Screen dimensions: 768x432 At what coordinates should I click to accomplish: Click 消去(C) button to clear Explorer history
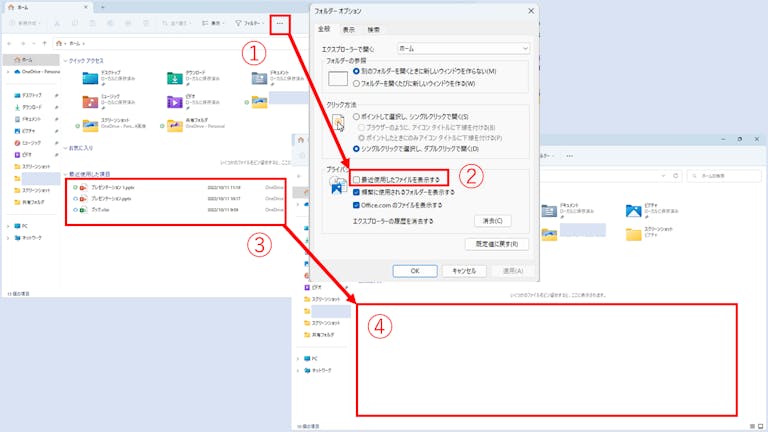(493, 221)
